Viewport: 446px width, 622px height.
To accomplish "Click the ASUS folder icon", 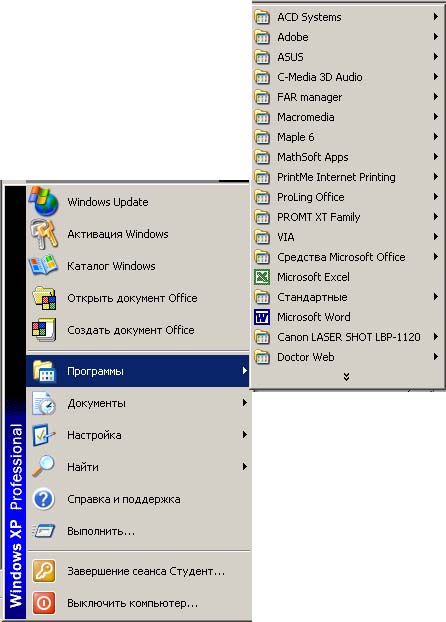I will pyautogui.click(x=262, y=57).
